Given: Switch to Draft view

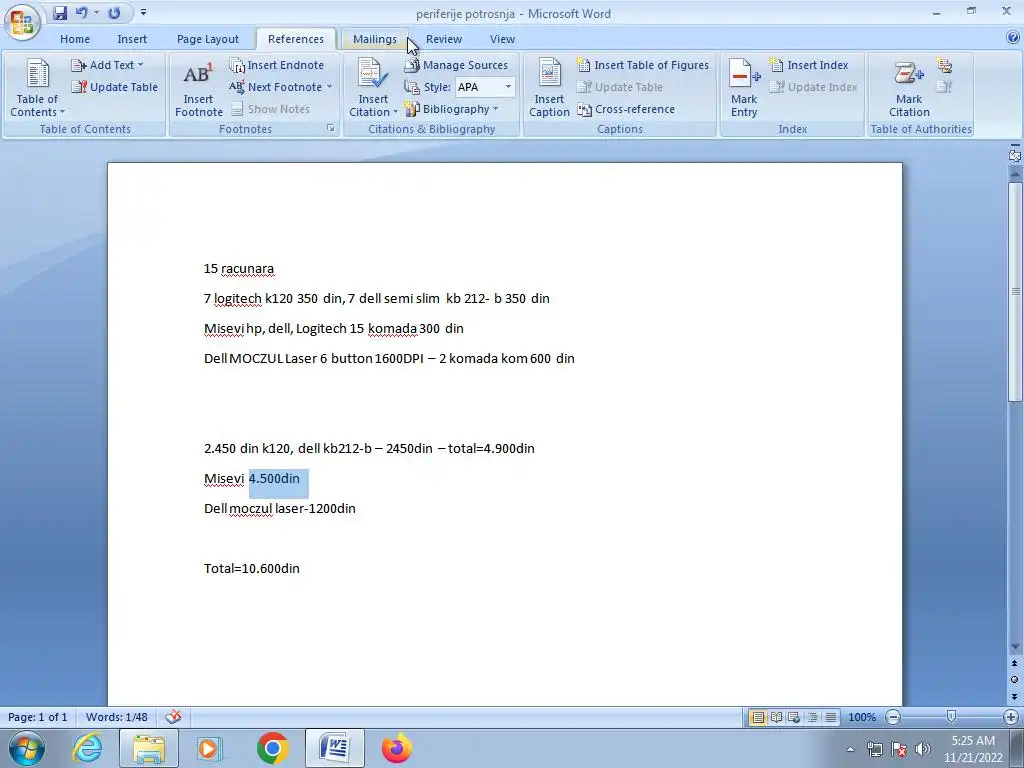Looking at the screenshot, I should click(x=831, y=717).
